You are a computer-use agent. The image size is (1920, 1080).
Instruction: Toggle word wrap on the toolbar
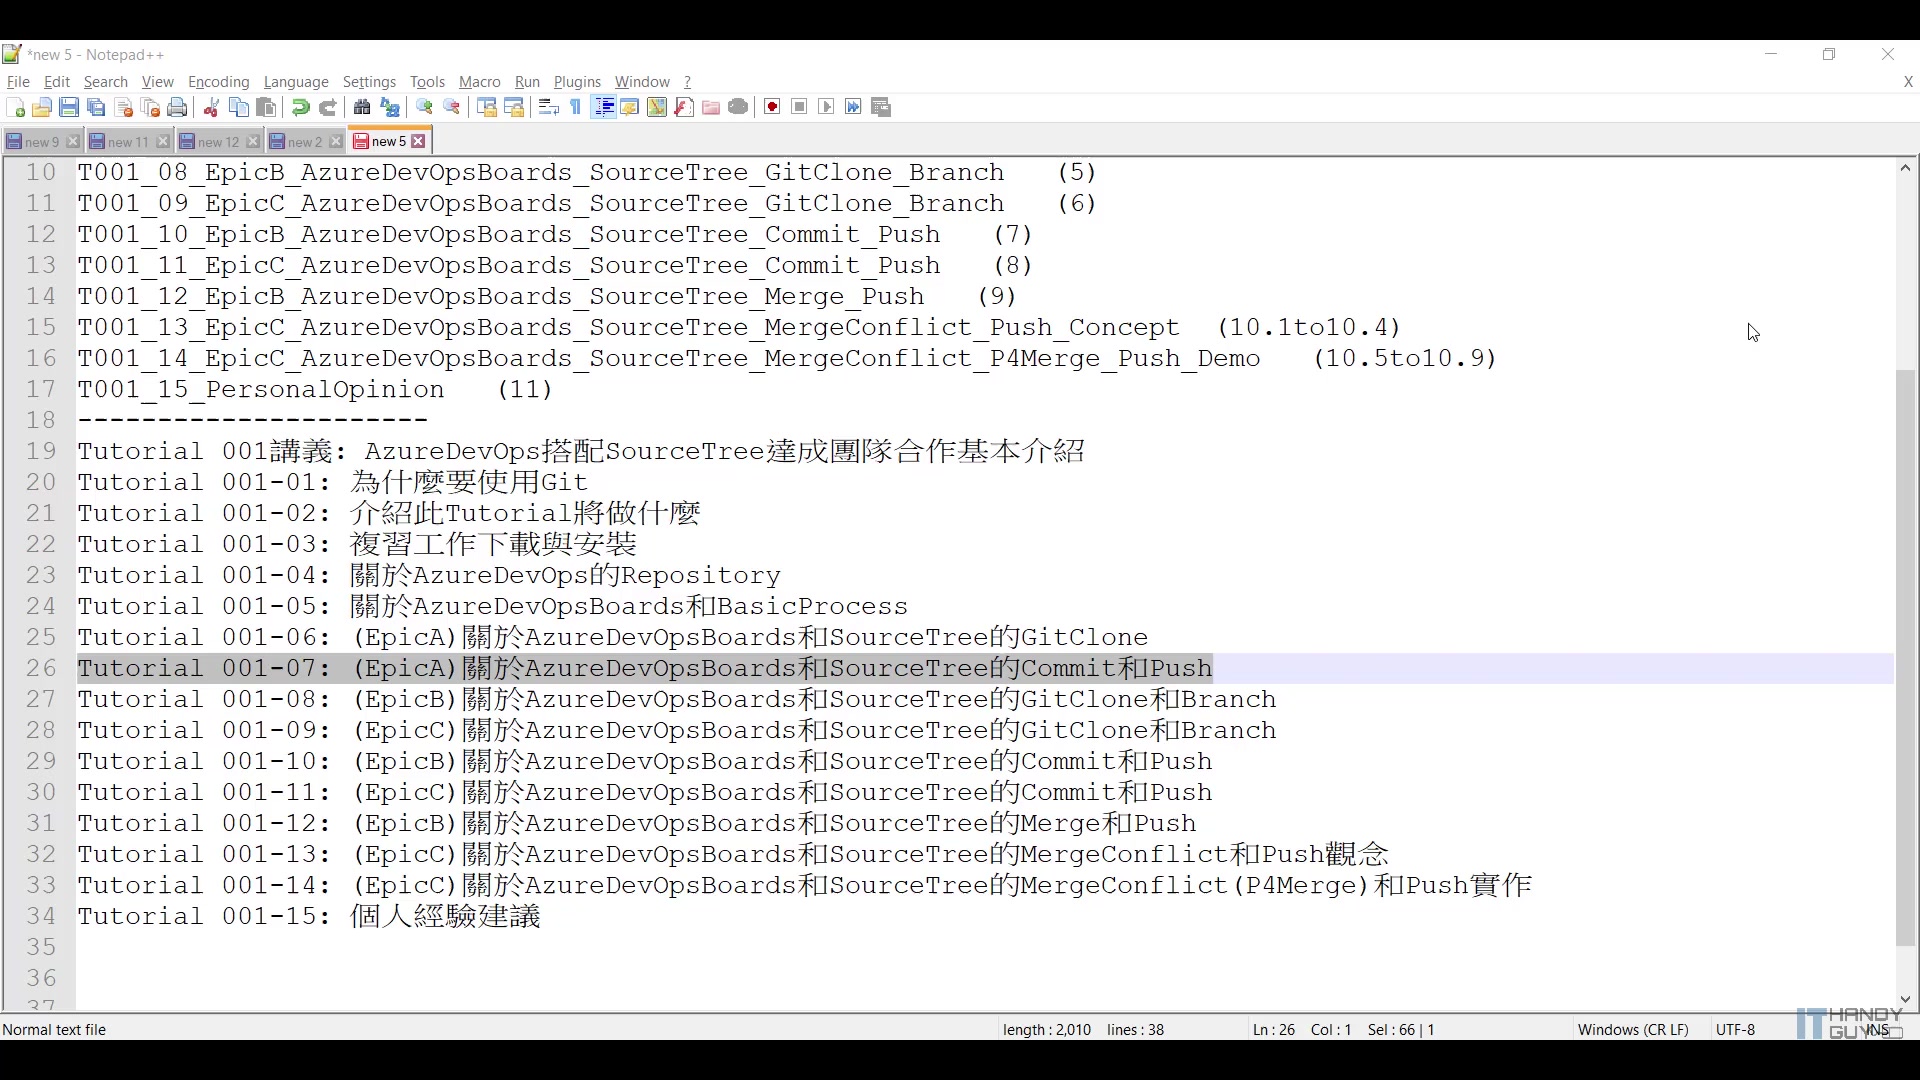point(549,107)
